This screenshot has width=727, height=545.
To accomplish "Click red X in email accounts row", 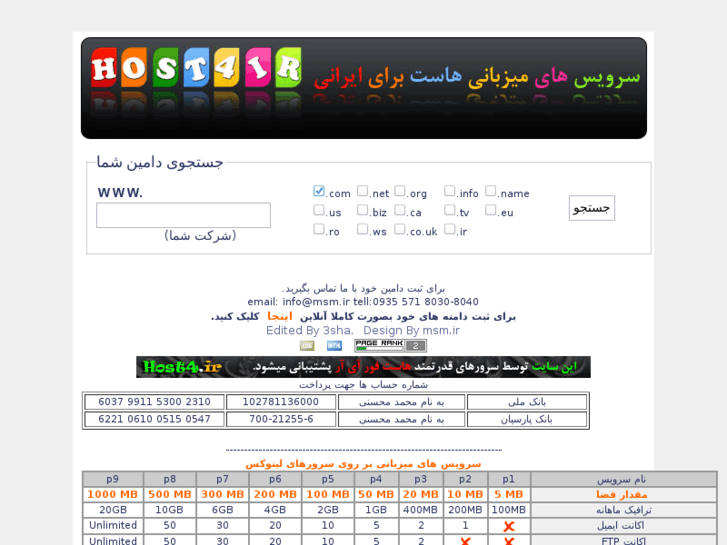I will [x=509, y=526].
